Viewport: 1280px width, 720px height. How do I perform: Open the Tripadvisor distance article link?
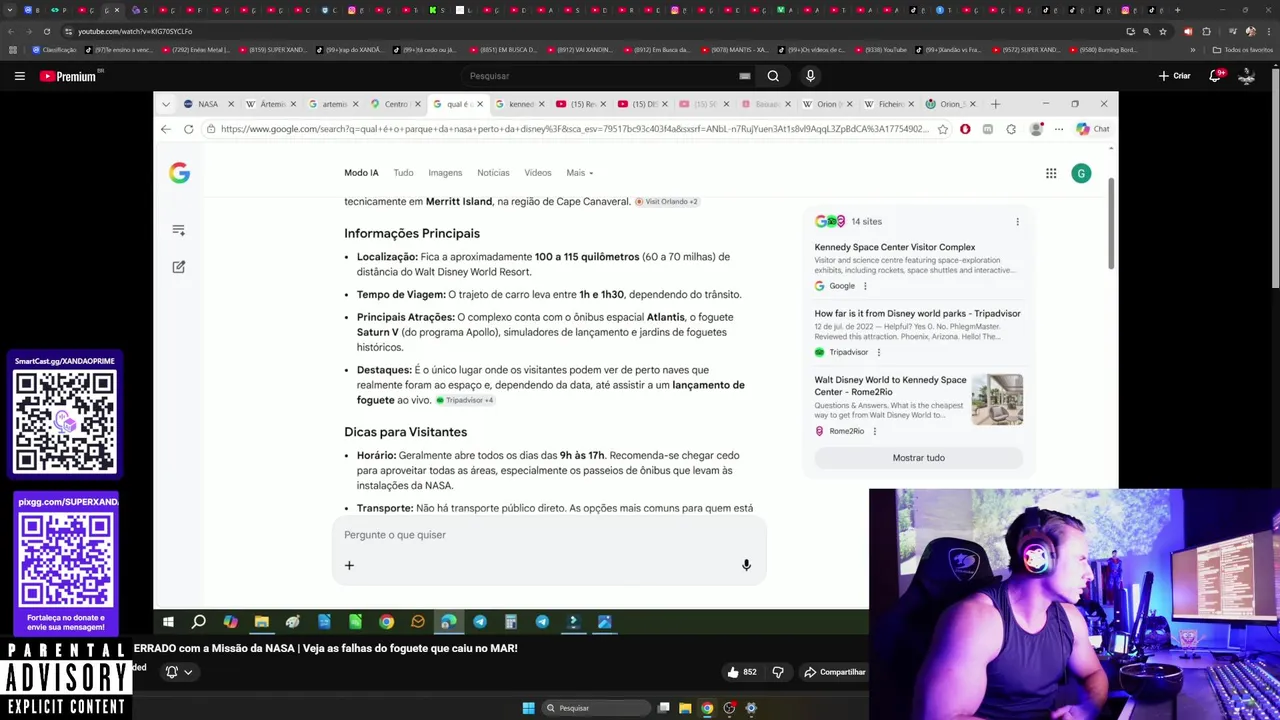[x=917, y=313]
